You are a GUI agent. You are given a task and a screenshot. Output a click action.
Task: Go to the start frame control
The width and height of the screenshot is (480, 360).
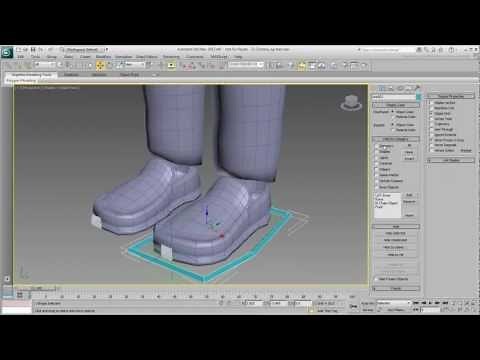pos(416,303)
